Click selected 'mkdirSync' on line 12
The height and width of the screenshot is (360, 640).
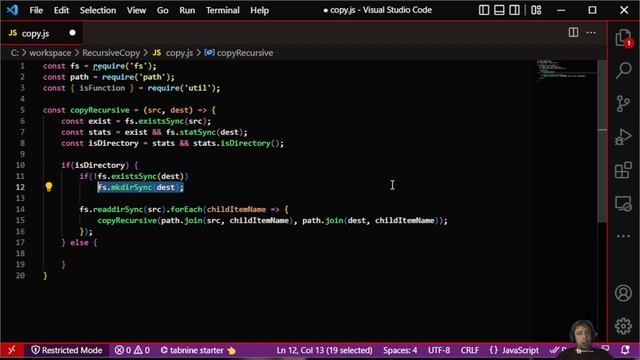[x=131, y=187]
